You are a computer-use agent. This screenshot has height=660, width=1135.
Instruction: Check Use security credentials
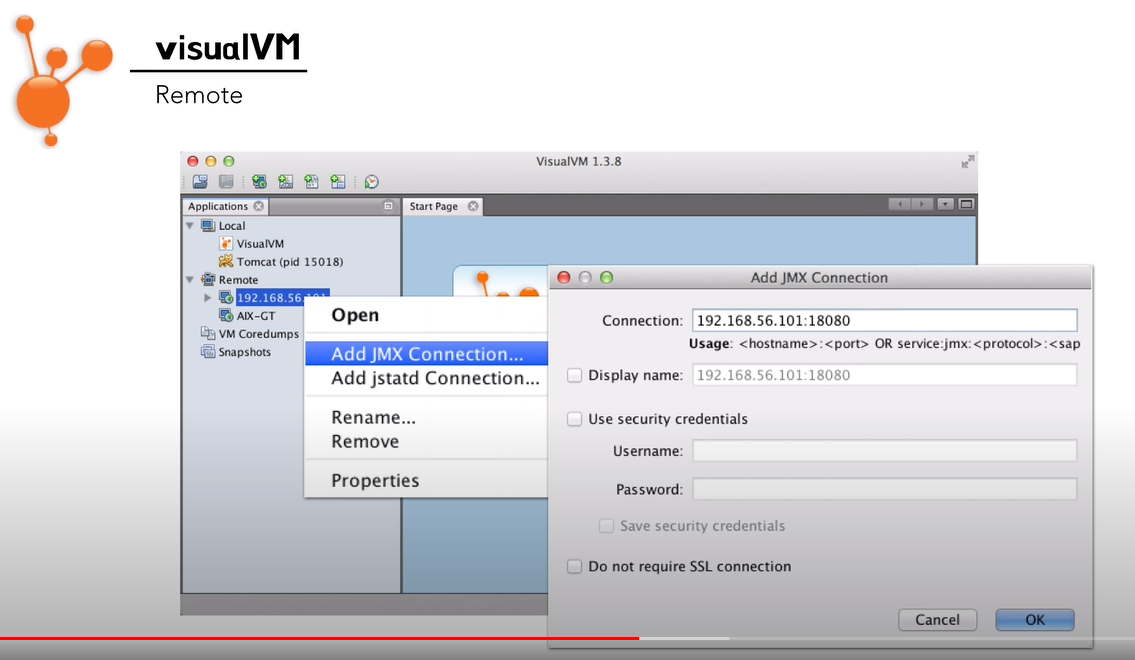tap(575, 419)
